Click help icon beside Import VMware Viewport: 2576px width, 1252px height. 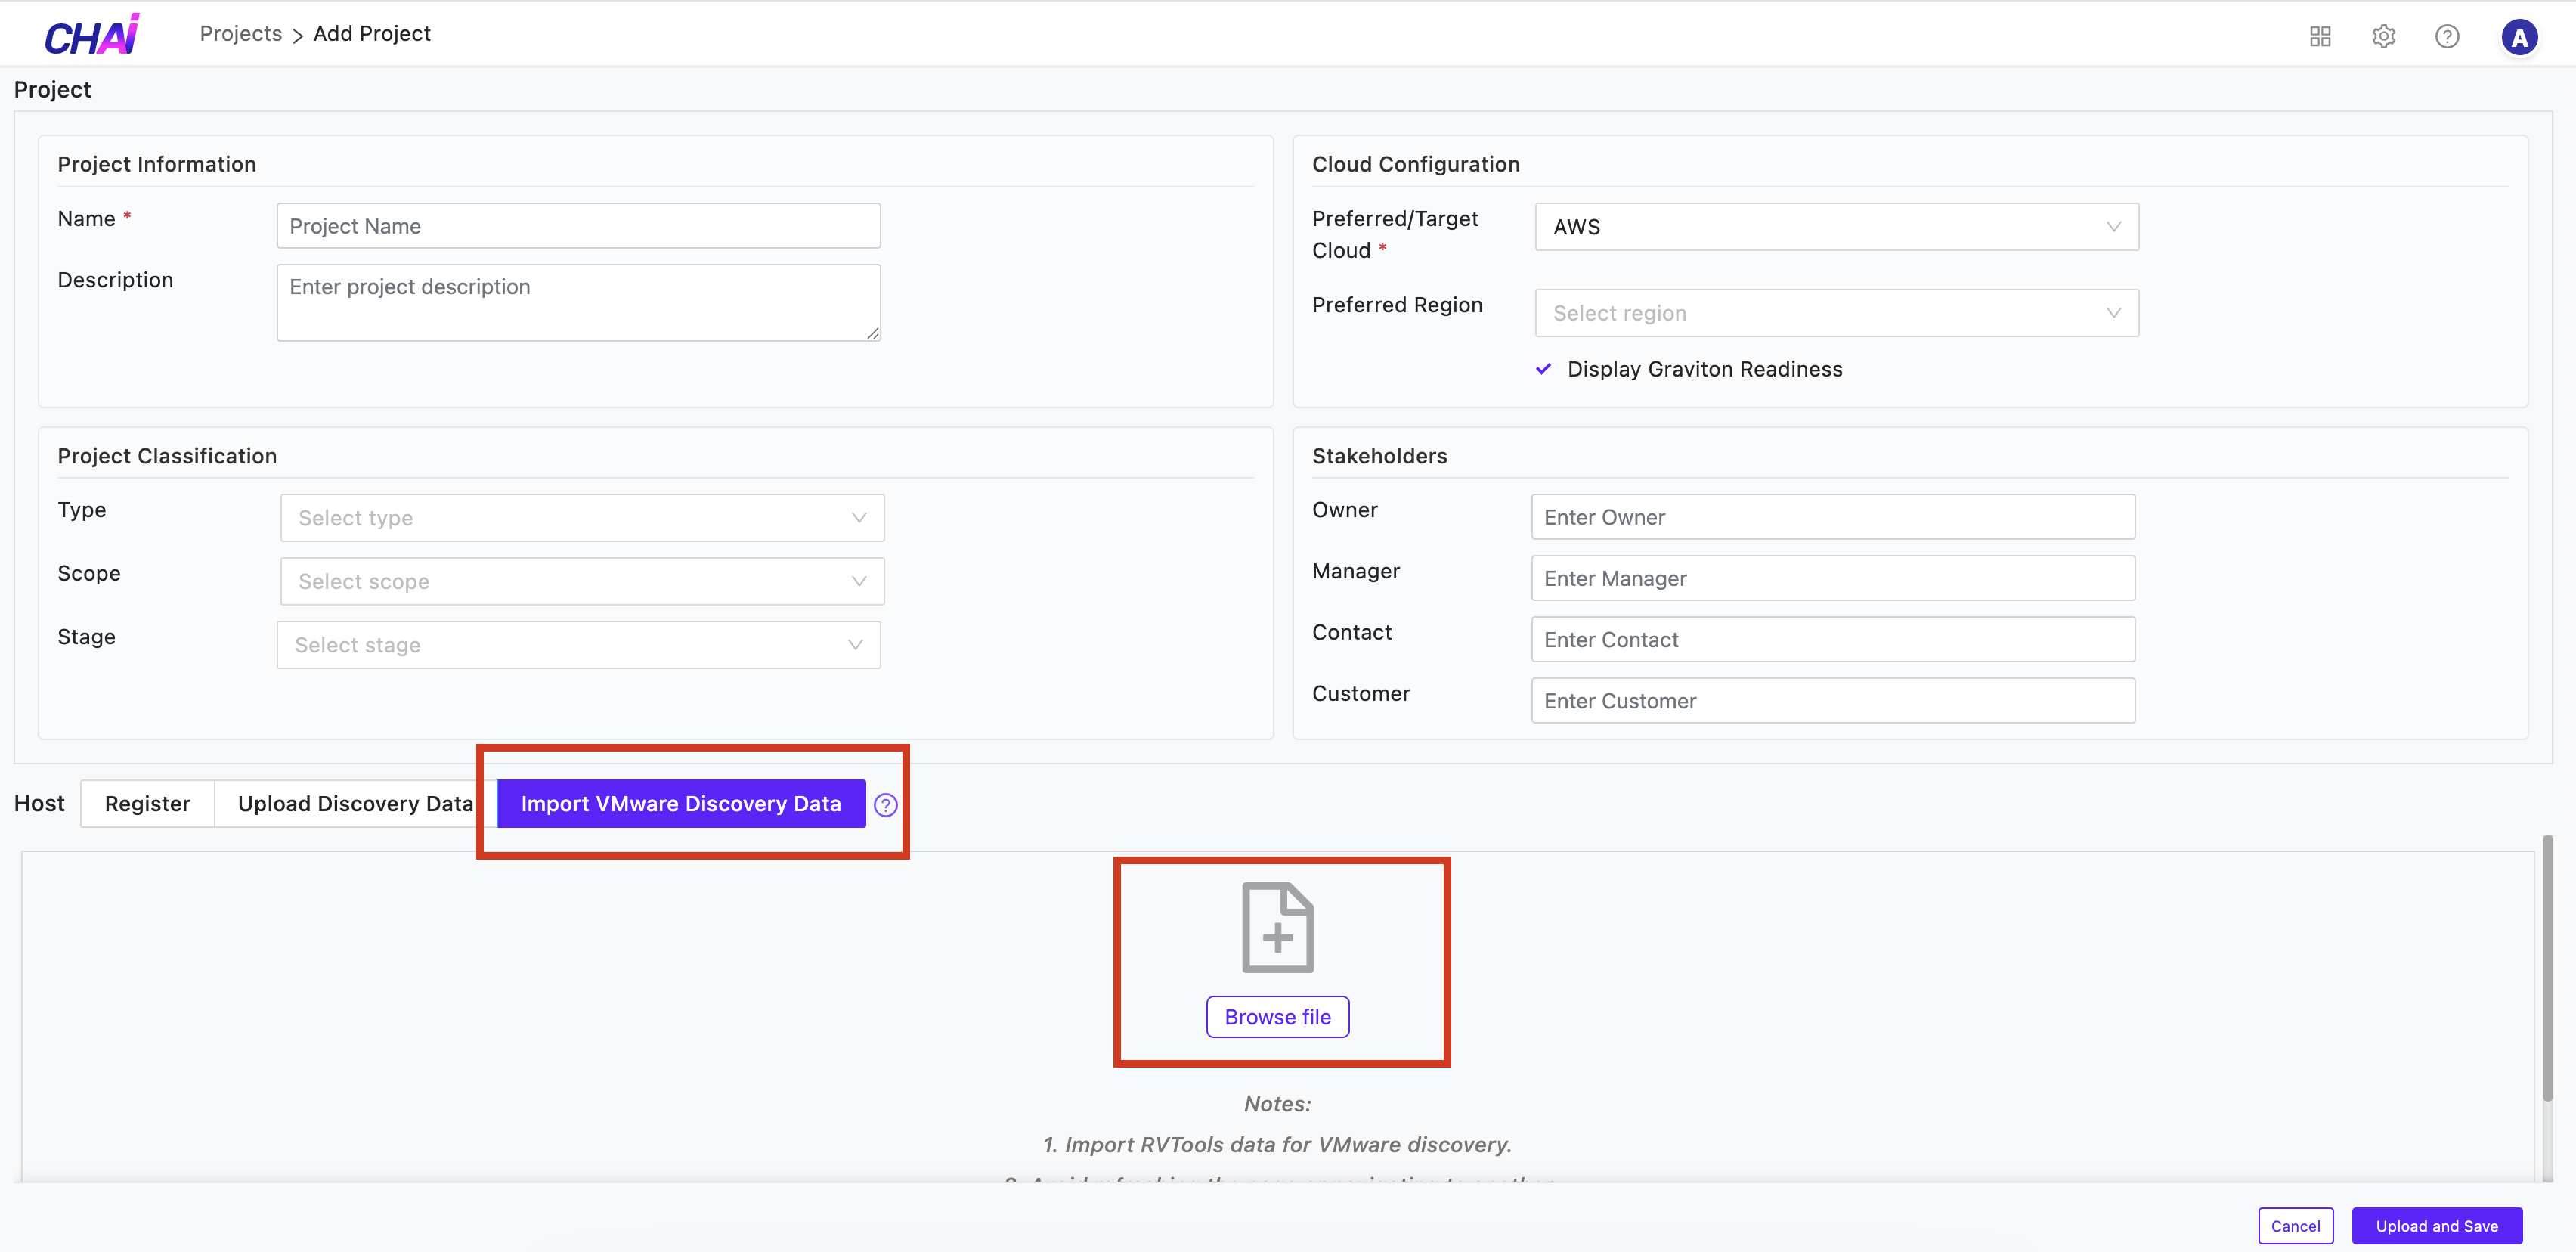[885, 805]
